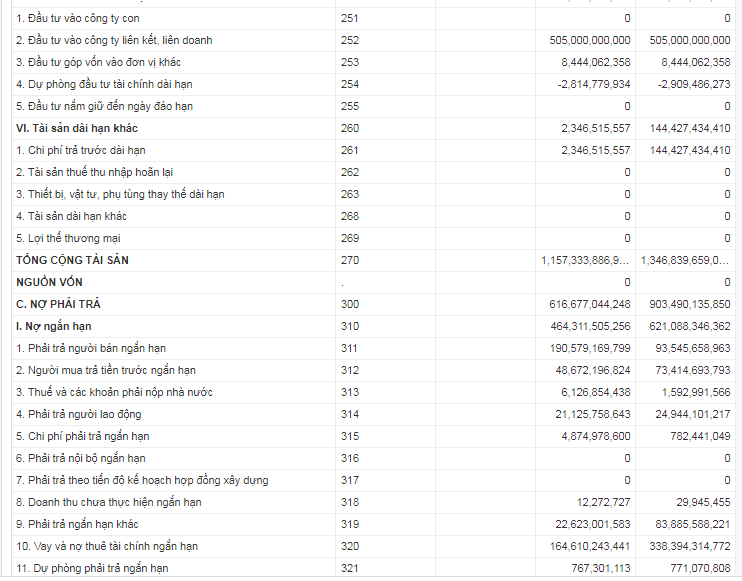Click the value -2,814,779,934

click(594, 84)
